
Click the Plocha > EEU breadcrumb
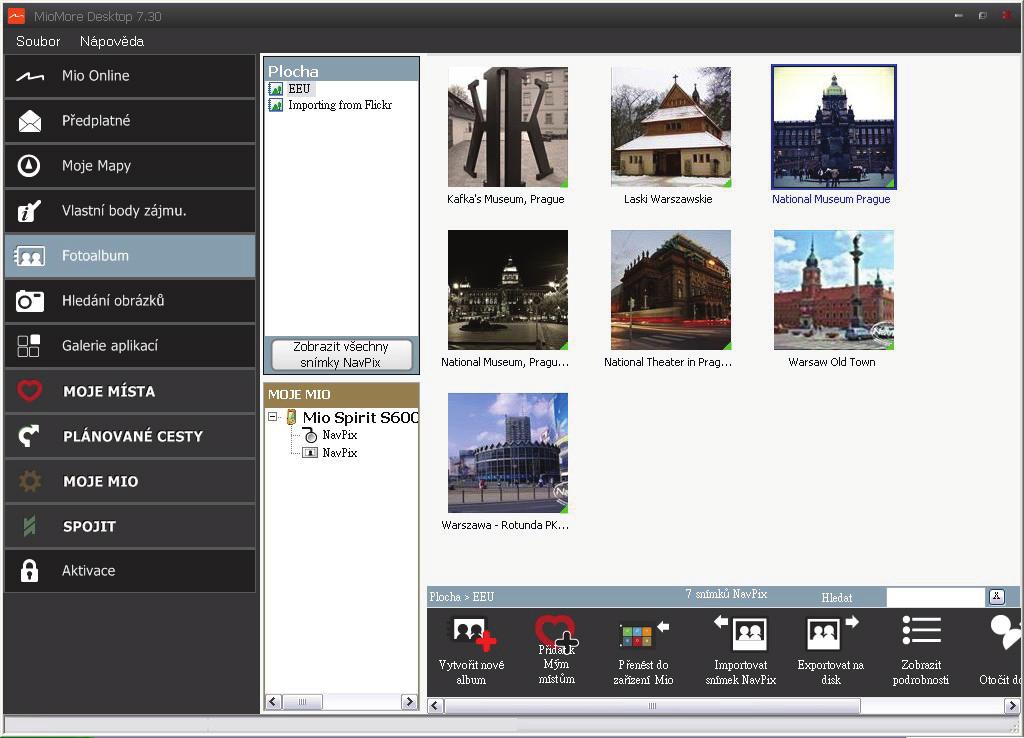(x=462, y=597)
